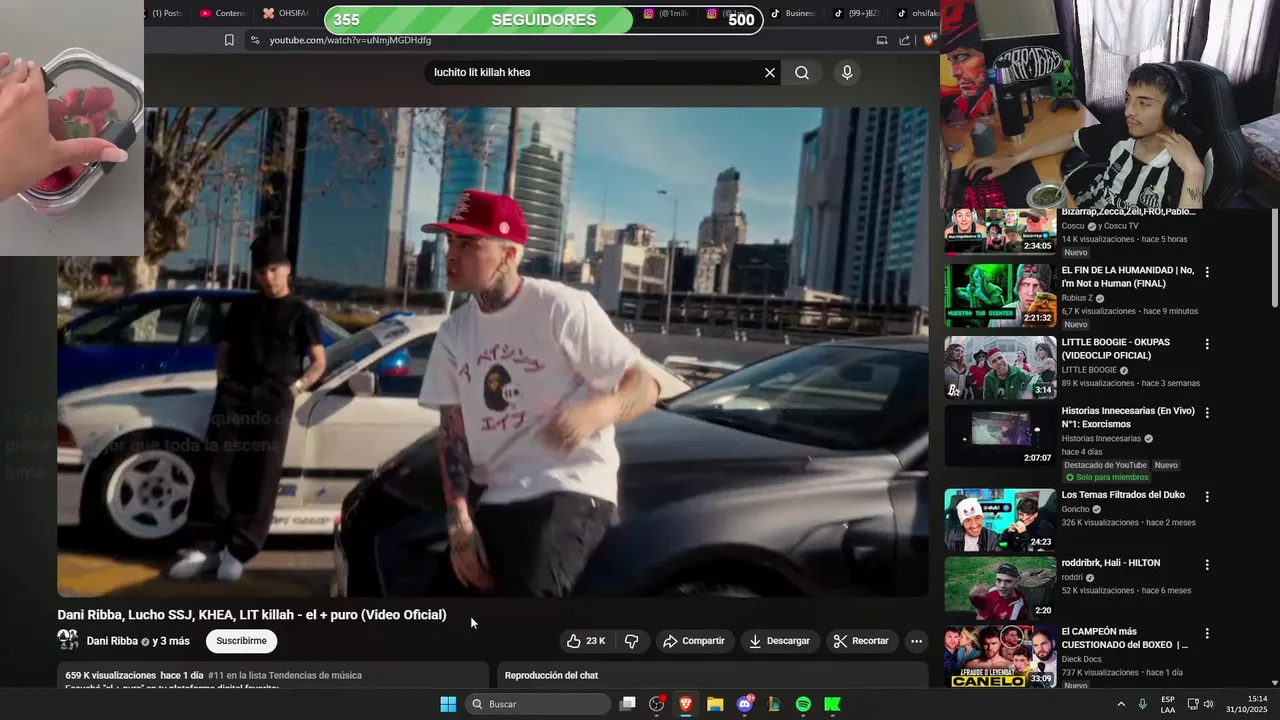Screen dimensions: 1280x720
Task: Open options menu for 'Historias Innecesarias (En Vivo)'
Action: pos(1207,412)
